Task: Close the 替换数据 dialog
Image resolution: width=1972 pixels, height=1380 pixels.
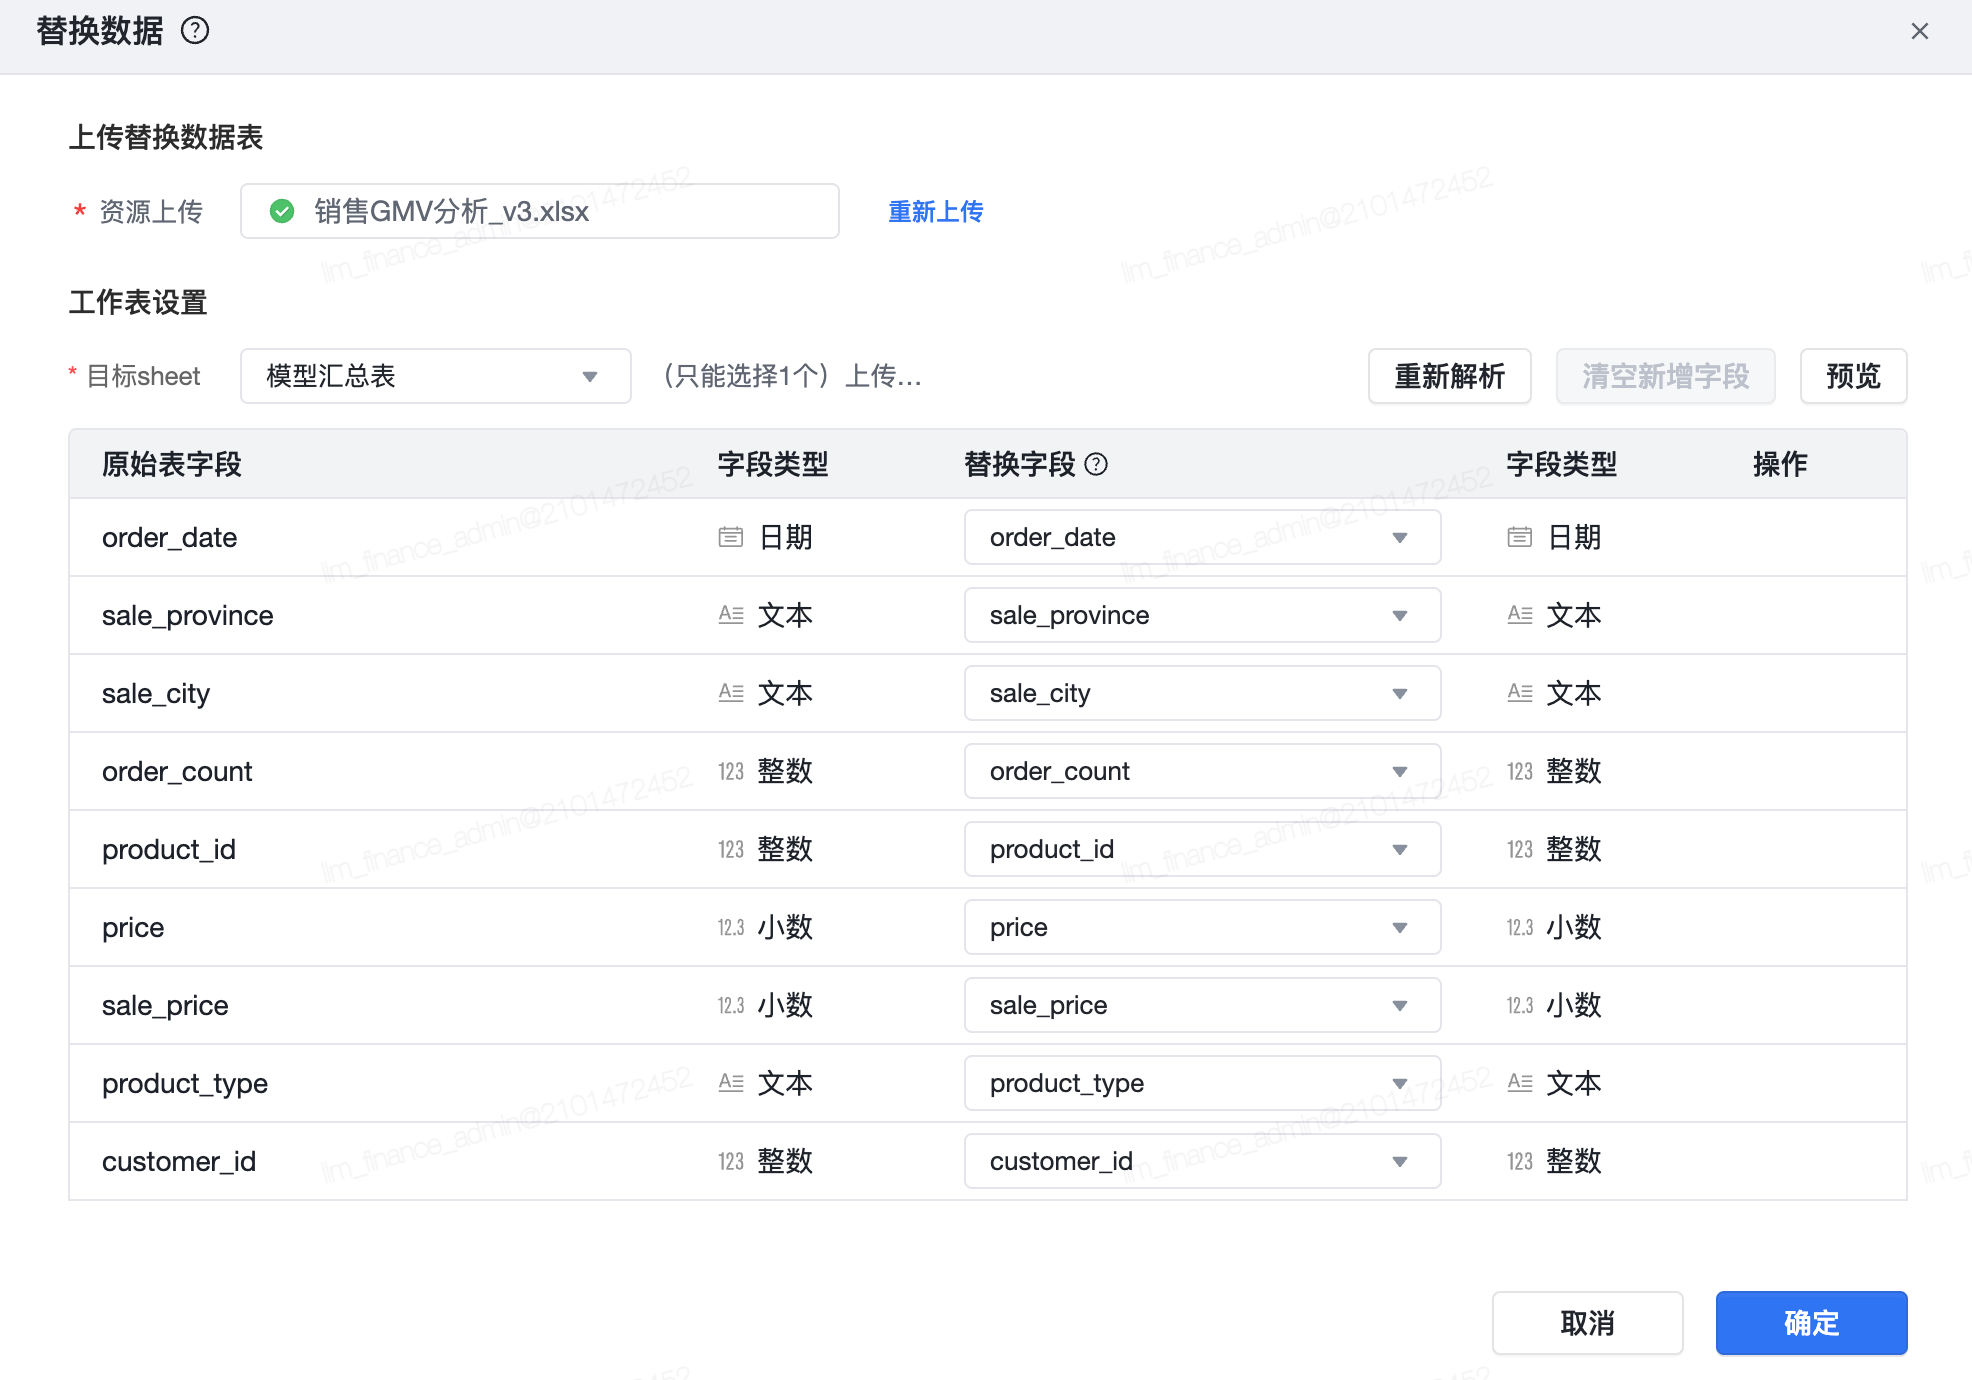Action: pyautogui.click(x=1919, y=31)
